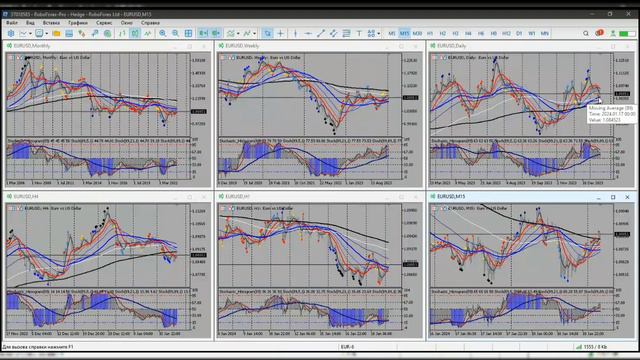This screenshot has height=360, width=640.
Task: Toggle chart shift from right edge
Action: pyautogui.click(x=216, y=33)
